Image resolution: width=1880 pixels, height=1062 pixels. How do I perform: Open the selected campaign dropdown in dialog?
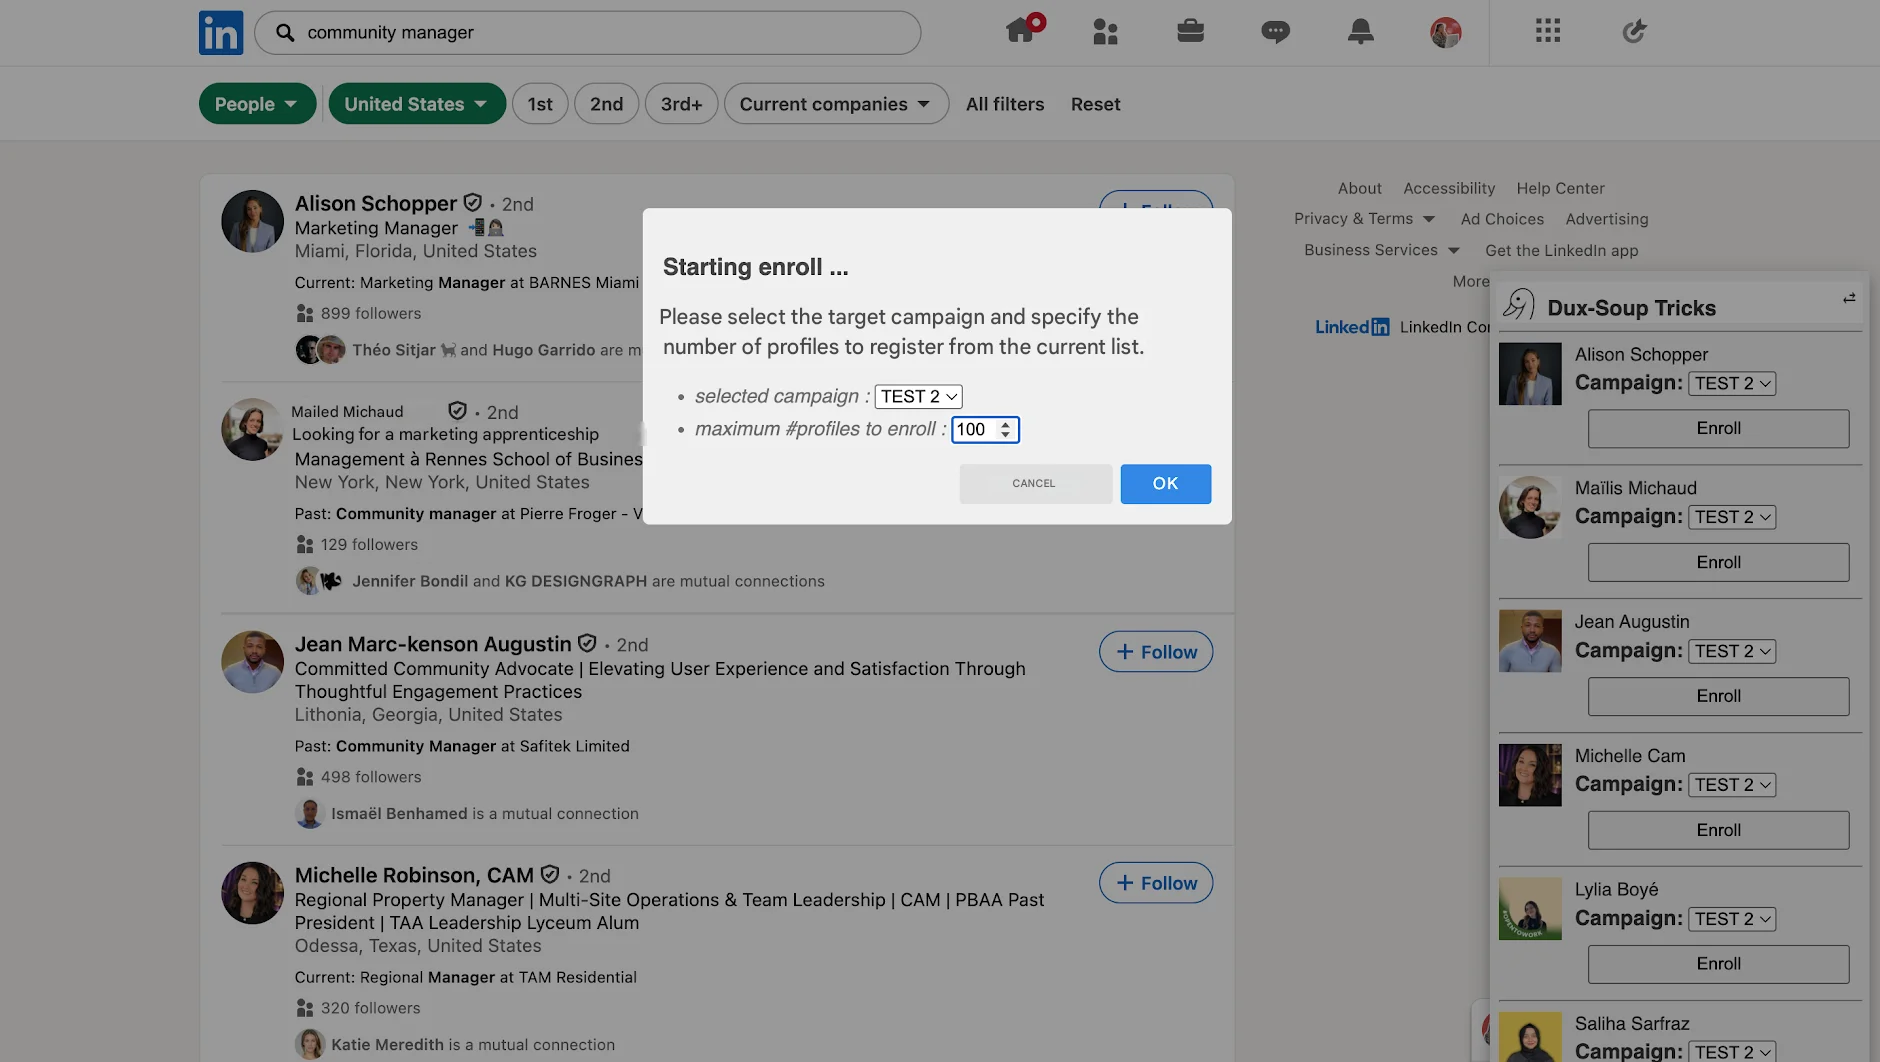click(x=918, y=396)
